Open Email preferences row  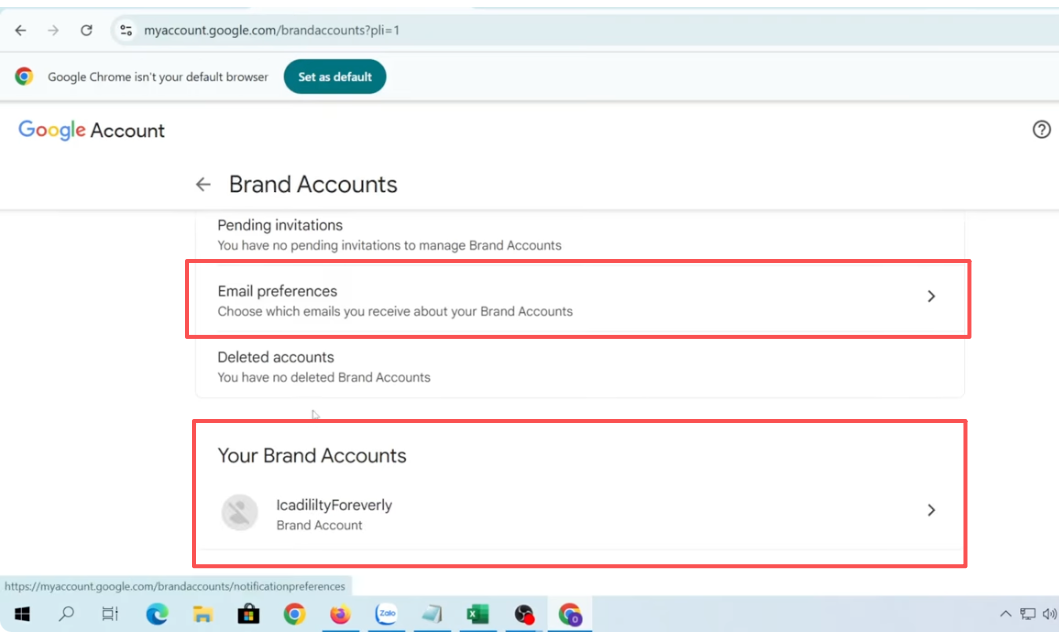pos(578,300)
